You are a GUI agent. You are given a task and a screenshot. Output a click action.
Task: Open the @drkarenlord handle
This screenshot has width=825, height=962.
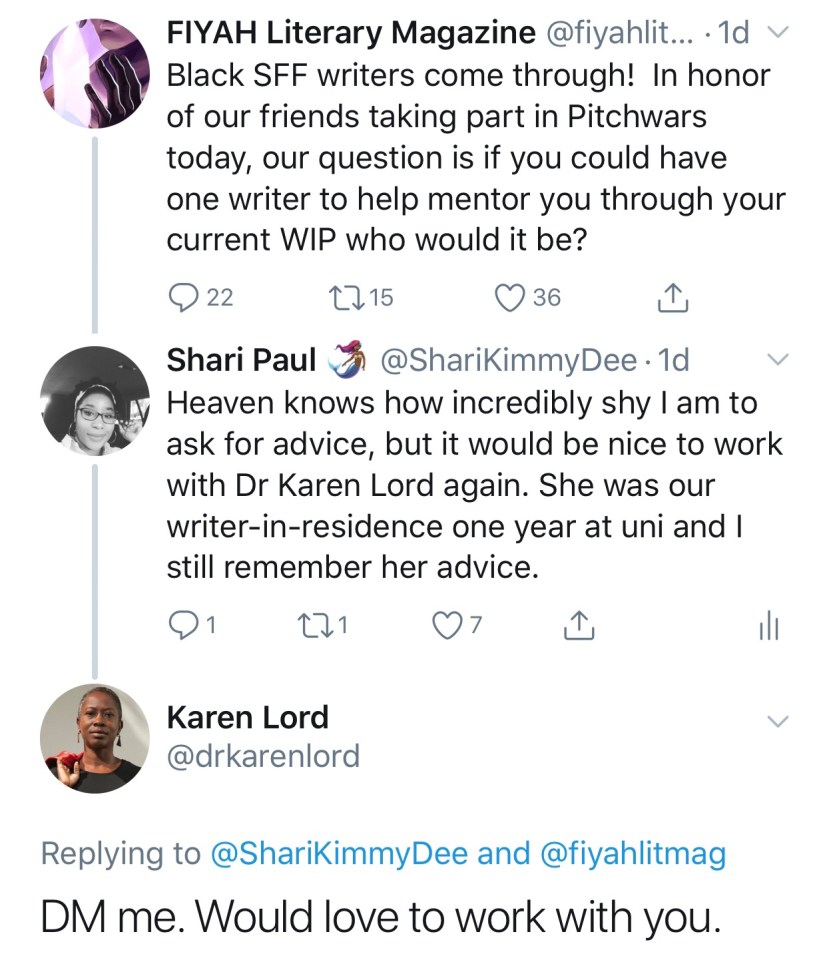(263, 756)
